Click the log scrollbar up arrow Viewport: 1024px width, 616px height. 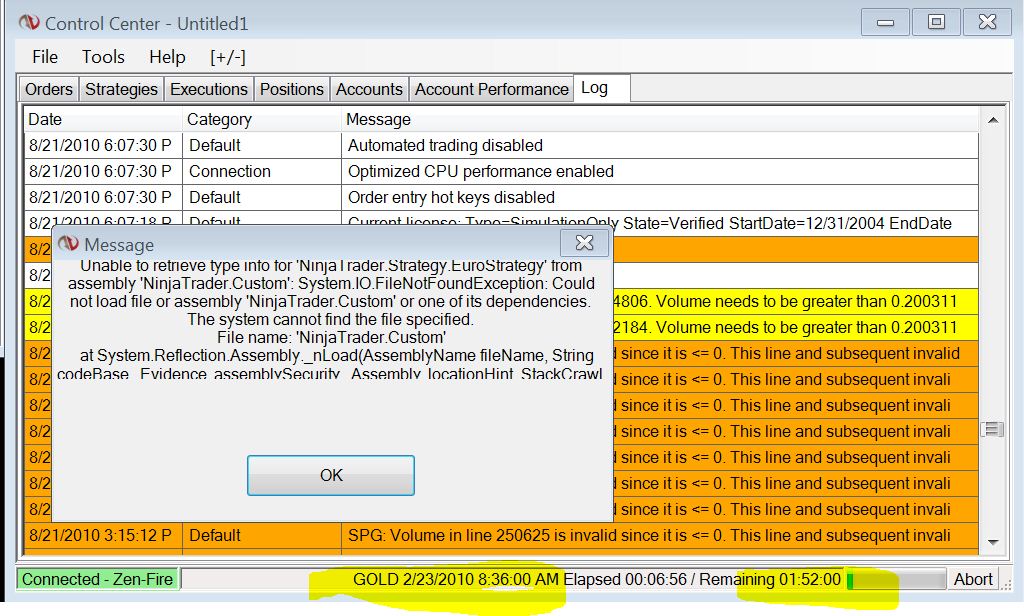(x=993, y=120)
